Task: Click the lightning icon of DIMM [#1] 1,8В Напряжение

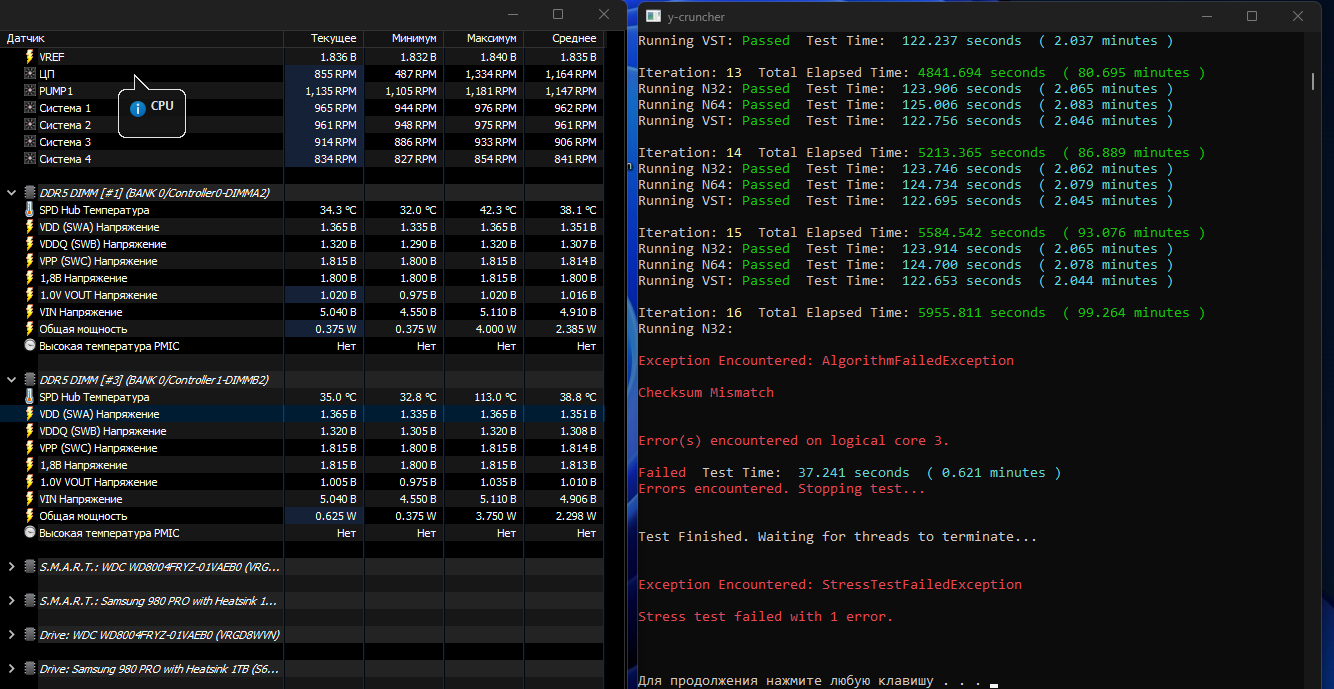Action: pyautogui.click(x=29, y=278)
